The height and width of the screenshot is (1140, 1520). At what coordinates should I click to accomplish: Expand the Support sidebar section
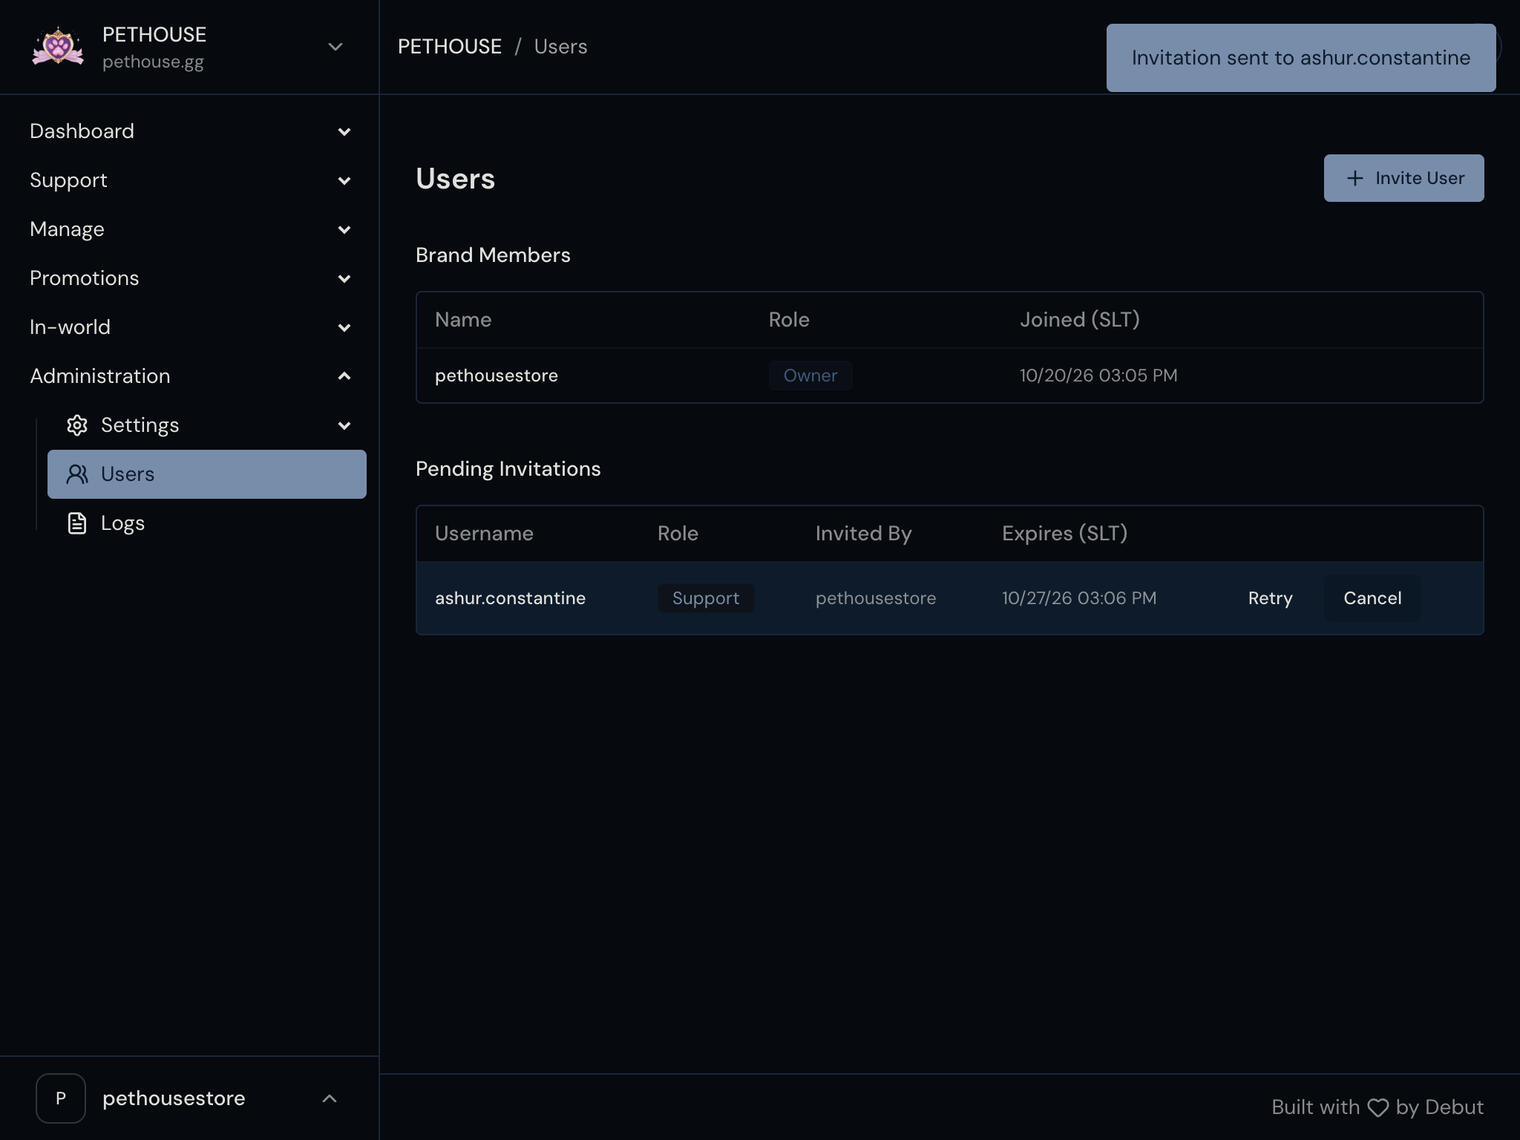coord(190,180)
